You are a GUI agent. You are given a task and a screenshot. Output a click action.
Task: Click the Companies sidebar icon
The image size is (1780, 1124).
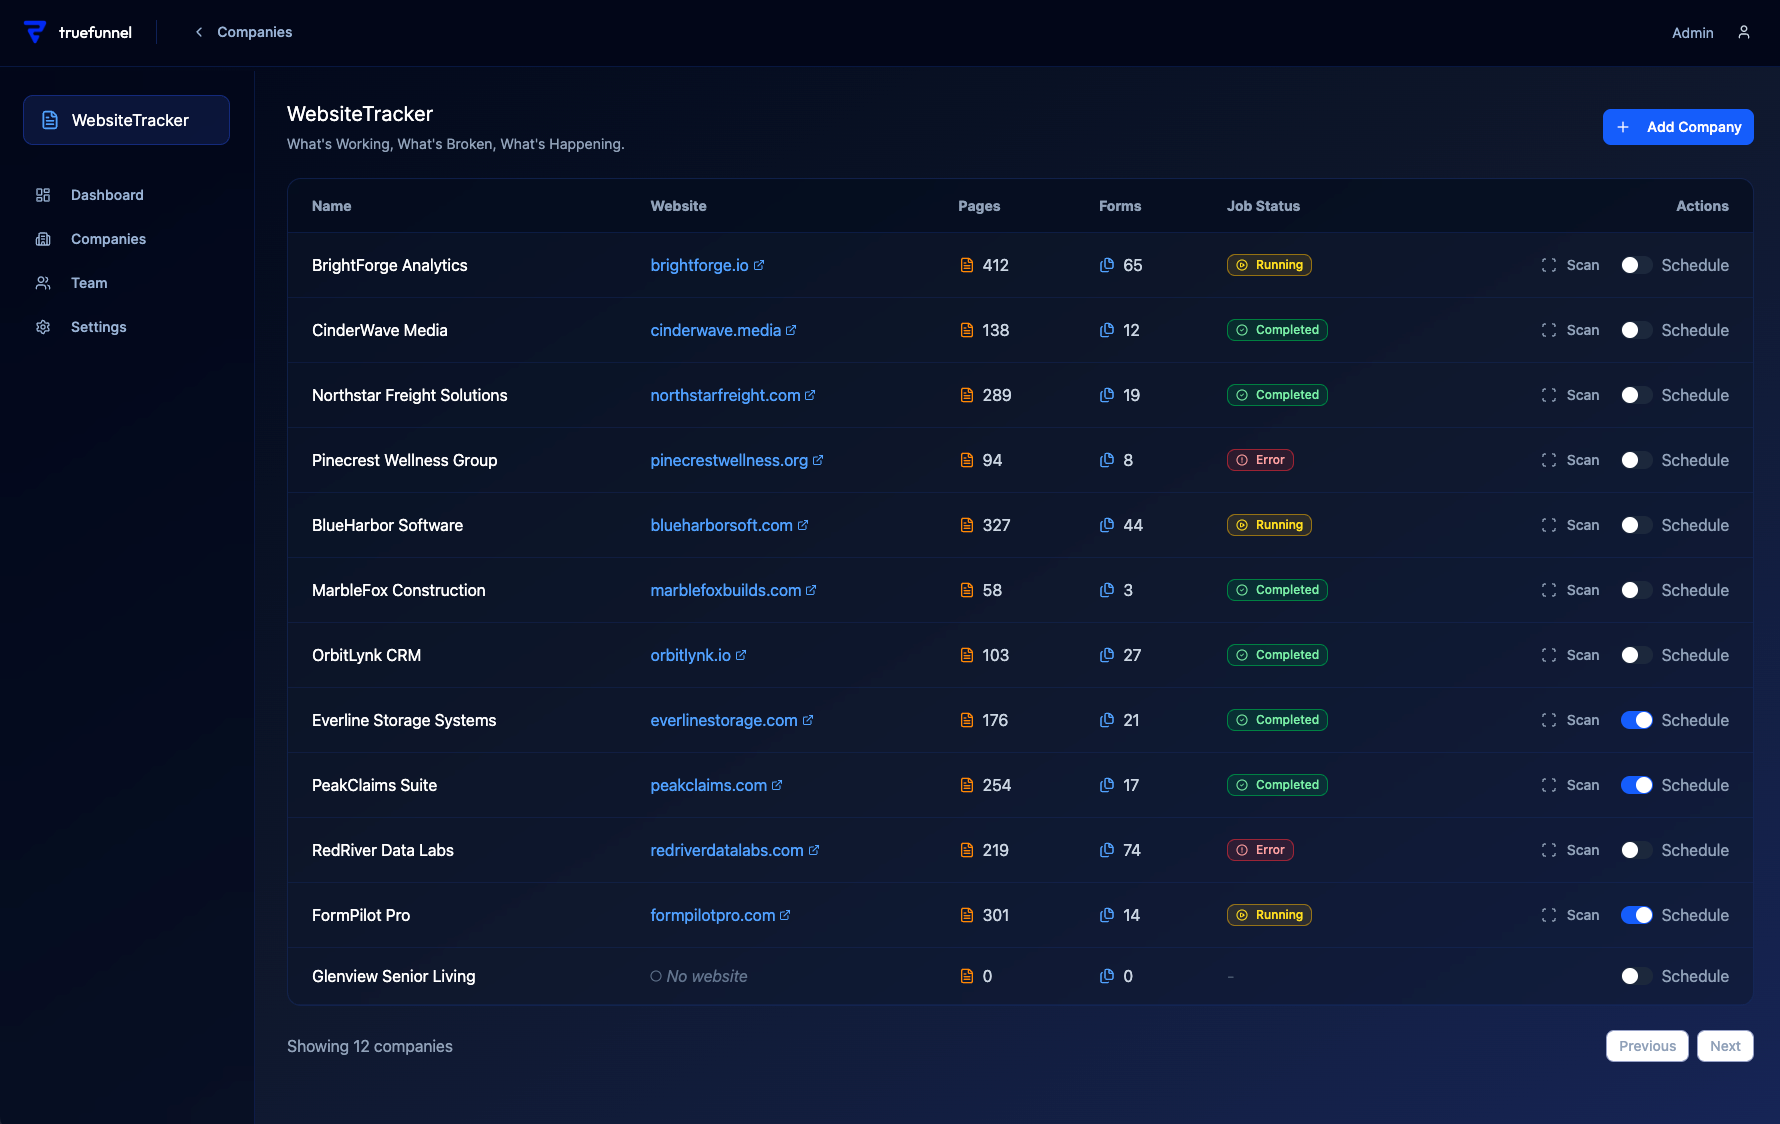44,239
